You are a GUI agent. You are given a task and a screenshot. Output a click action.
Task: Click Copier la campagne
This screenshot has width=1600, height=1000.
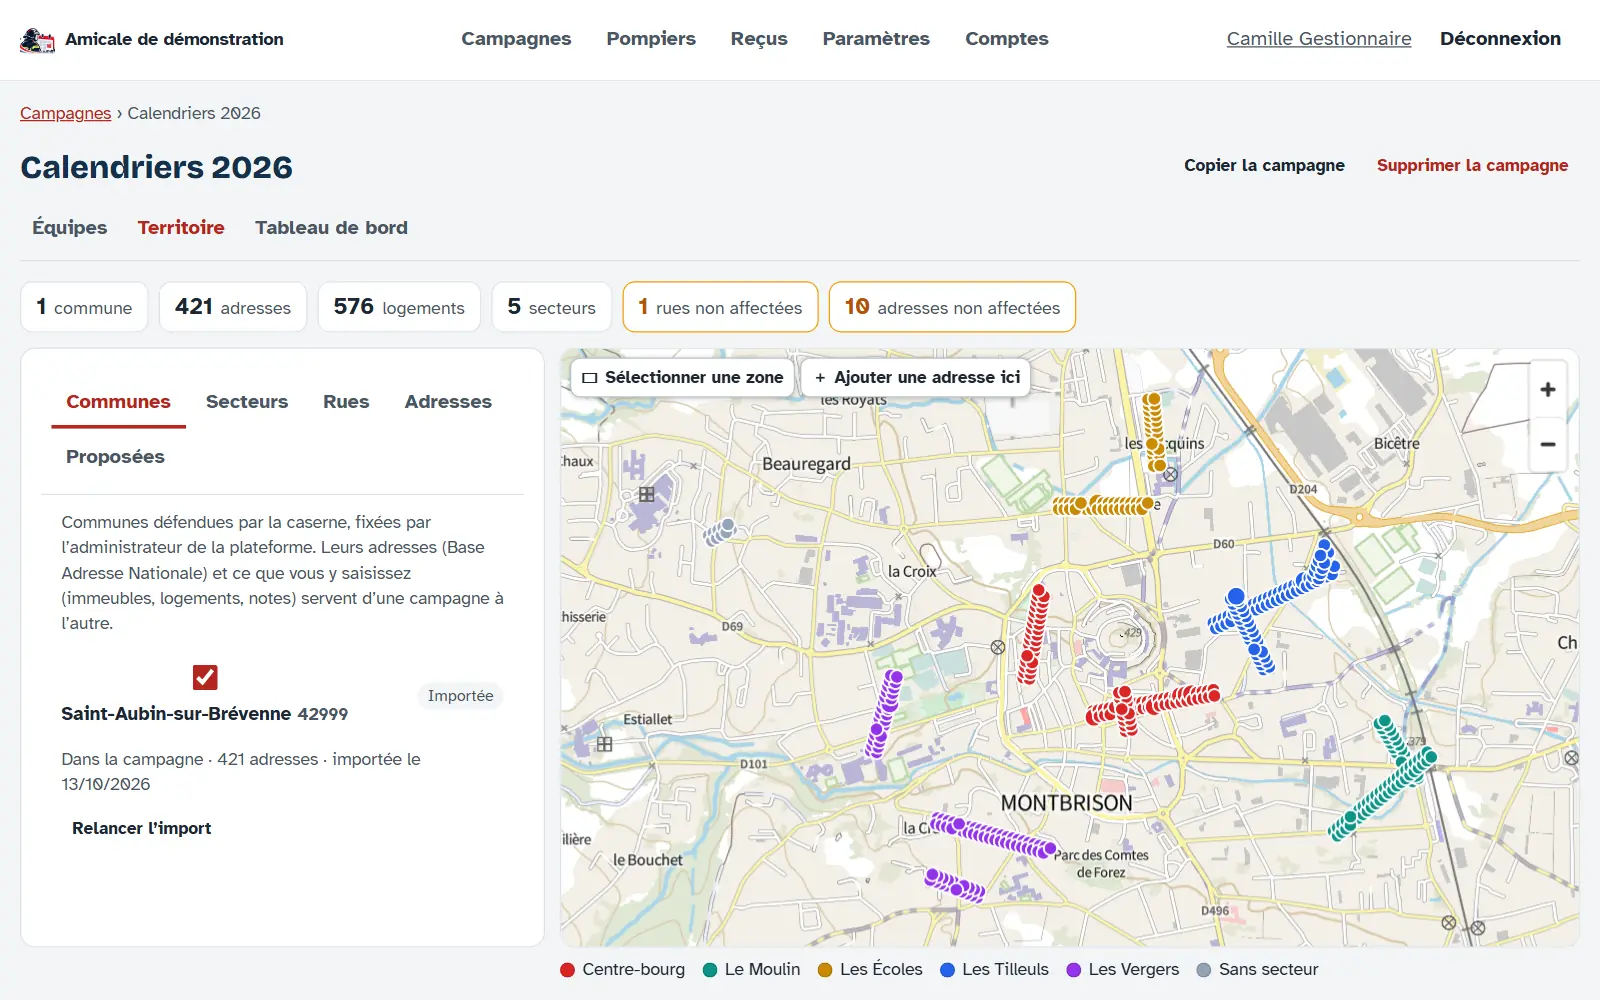click(1264, 165)
